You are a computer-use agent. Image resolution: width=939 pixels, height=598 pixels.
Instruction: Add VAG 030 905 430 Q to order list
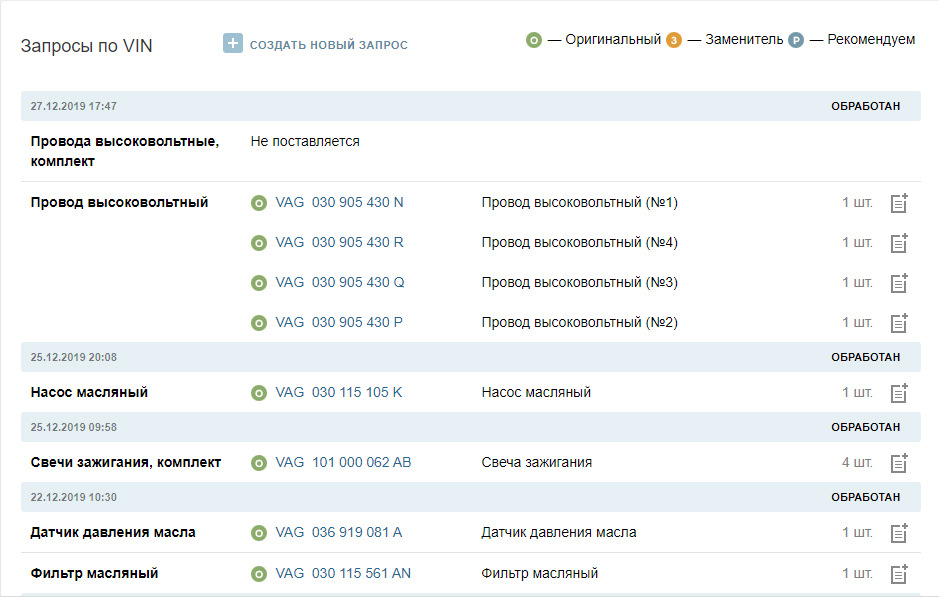pyautogui.click(x=899, y=283)
